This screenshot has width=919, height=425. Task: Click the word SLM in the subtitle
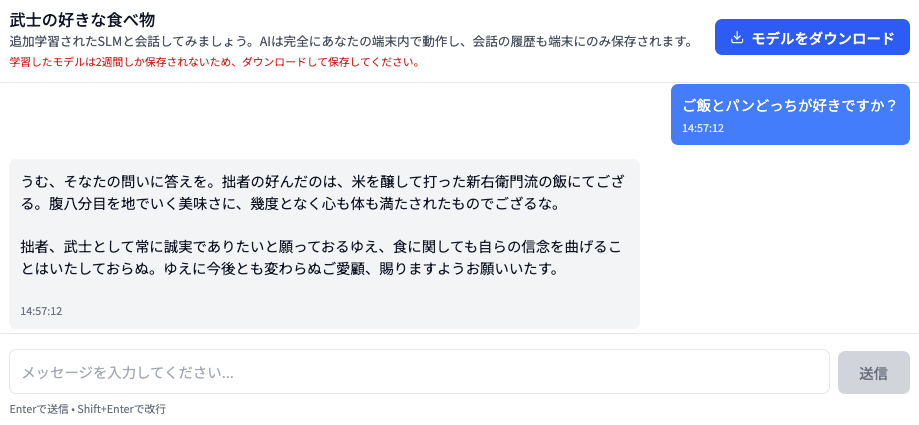110,41
